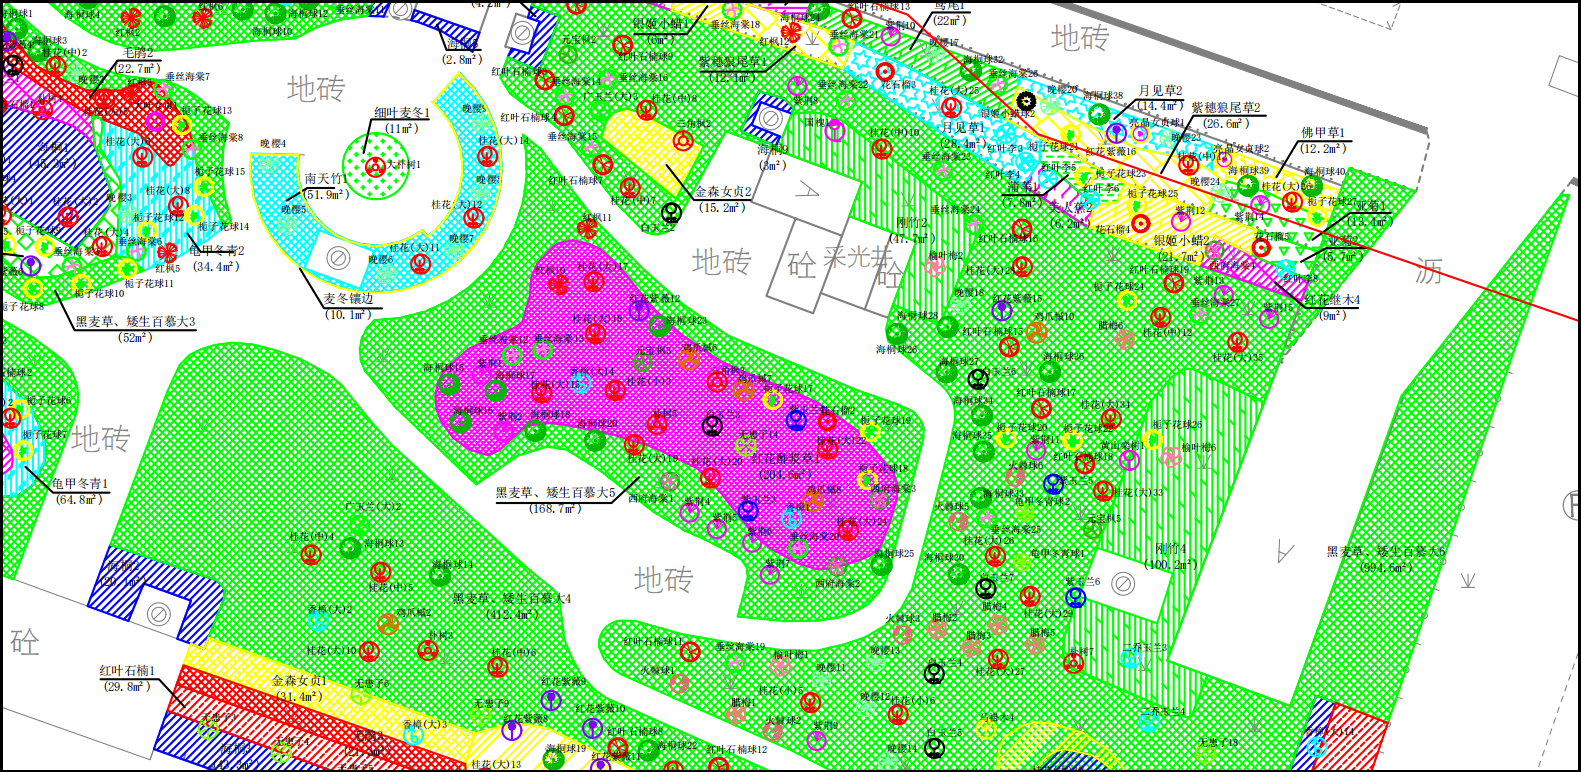The width and height of the screenshot is (1581, 772).
Task: Click the 紫穗狼尾草2 callout label
Action: tap(1225, 108)
